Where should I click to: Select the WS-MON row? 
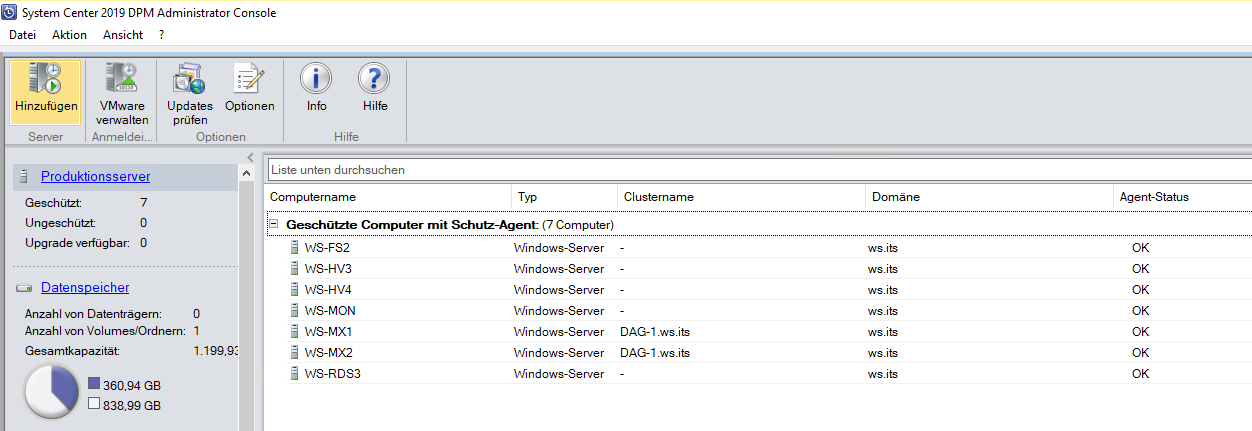pos(759,310)
